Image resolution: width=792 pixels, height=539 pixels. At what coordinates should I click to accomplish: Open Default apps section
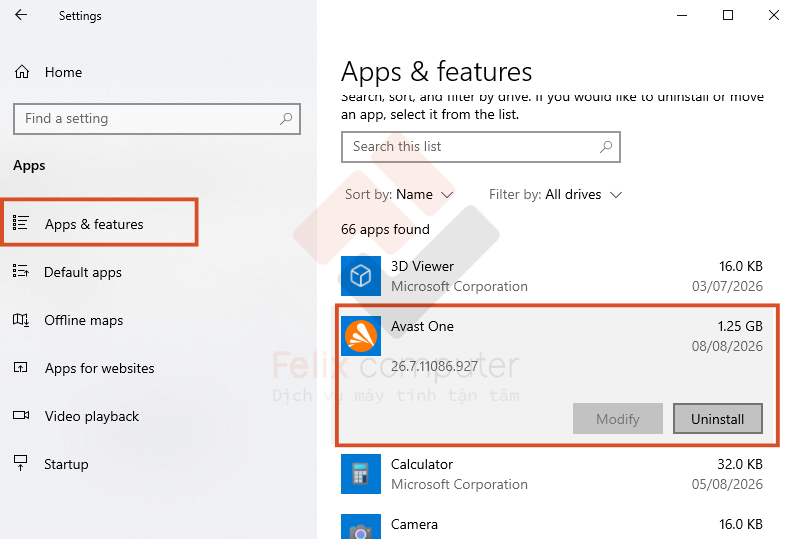coord(83,272)
